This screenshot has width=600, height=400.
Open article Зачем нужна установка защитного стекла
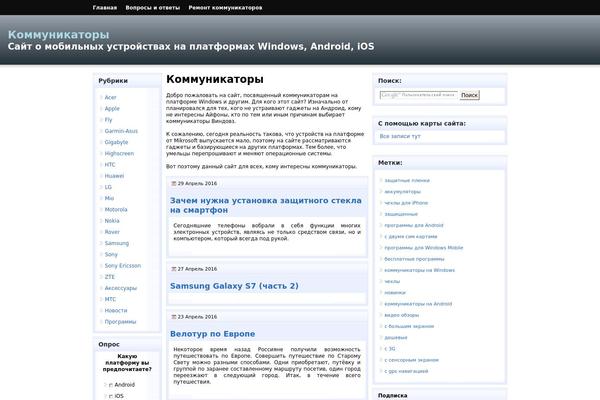tap(266, 205)
